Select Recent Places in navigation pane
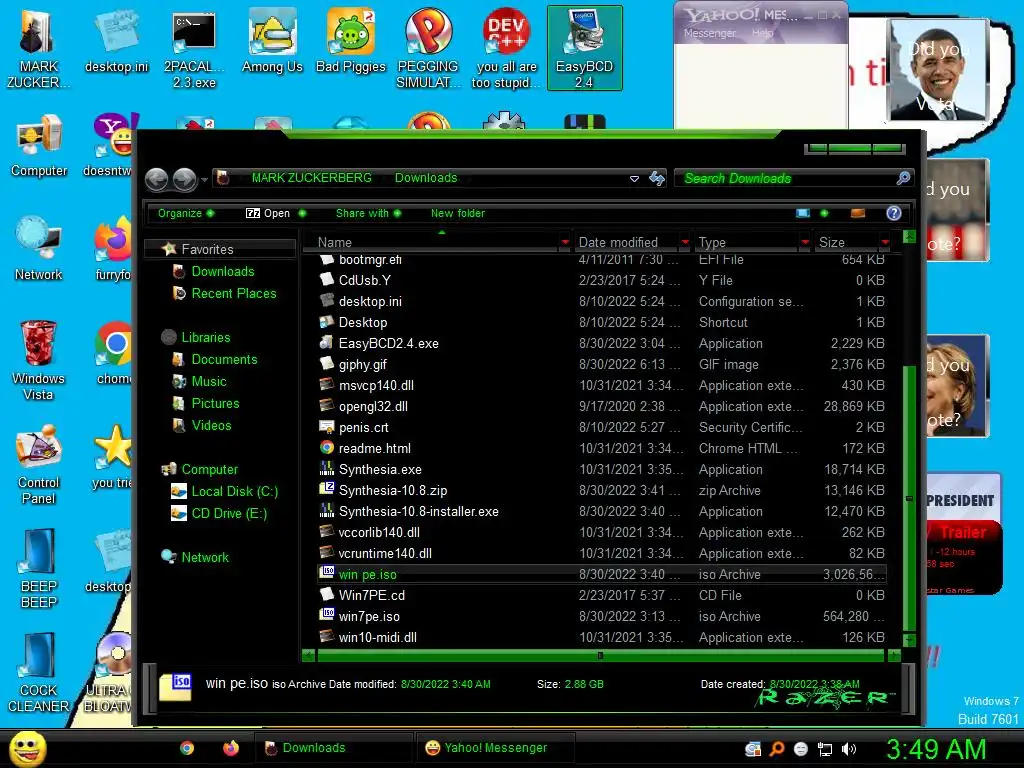Viewport: 1024px width, 768px height. tap(233, 293)
